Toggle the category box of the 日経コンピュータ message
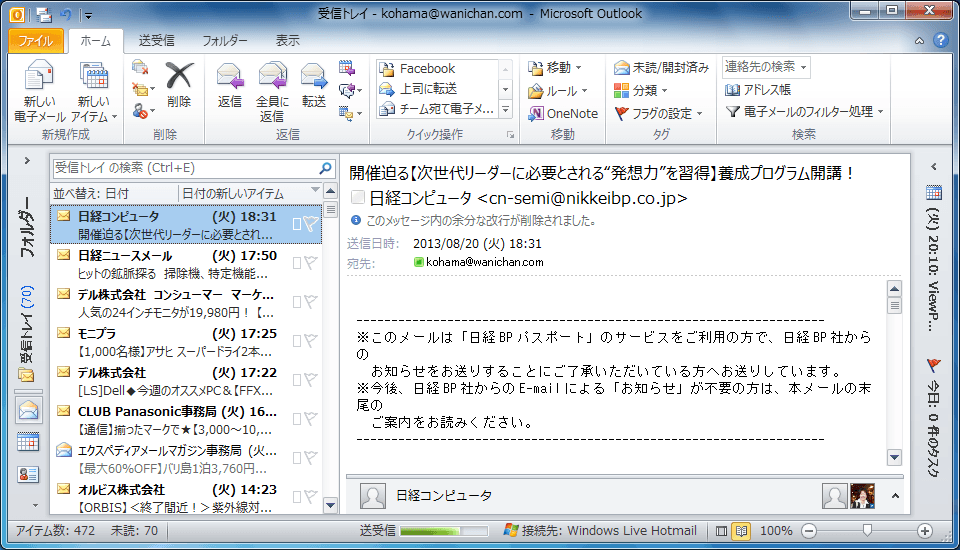960x550 pixels. coord(297,225)
